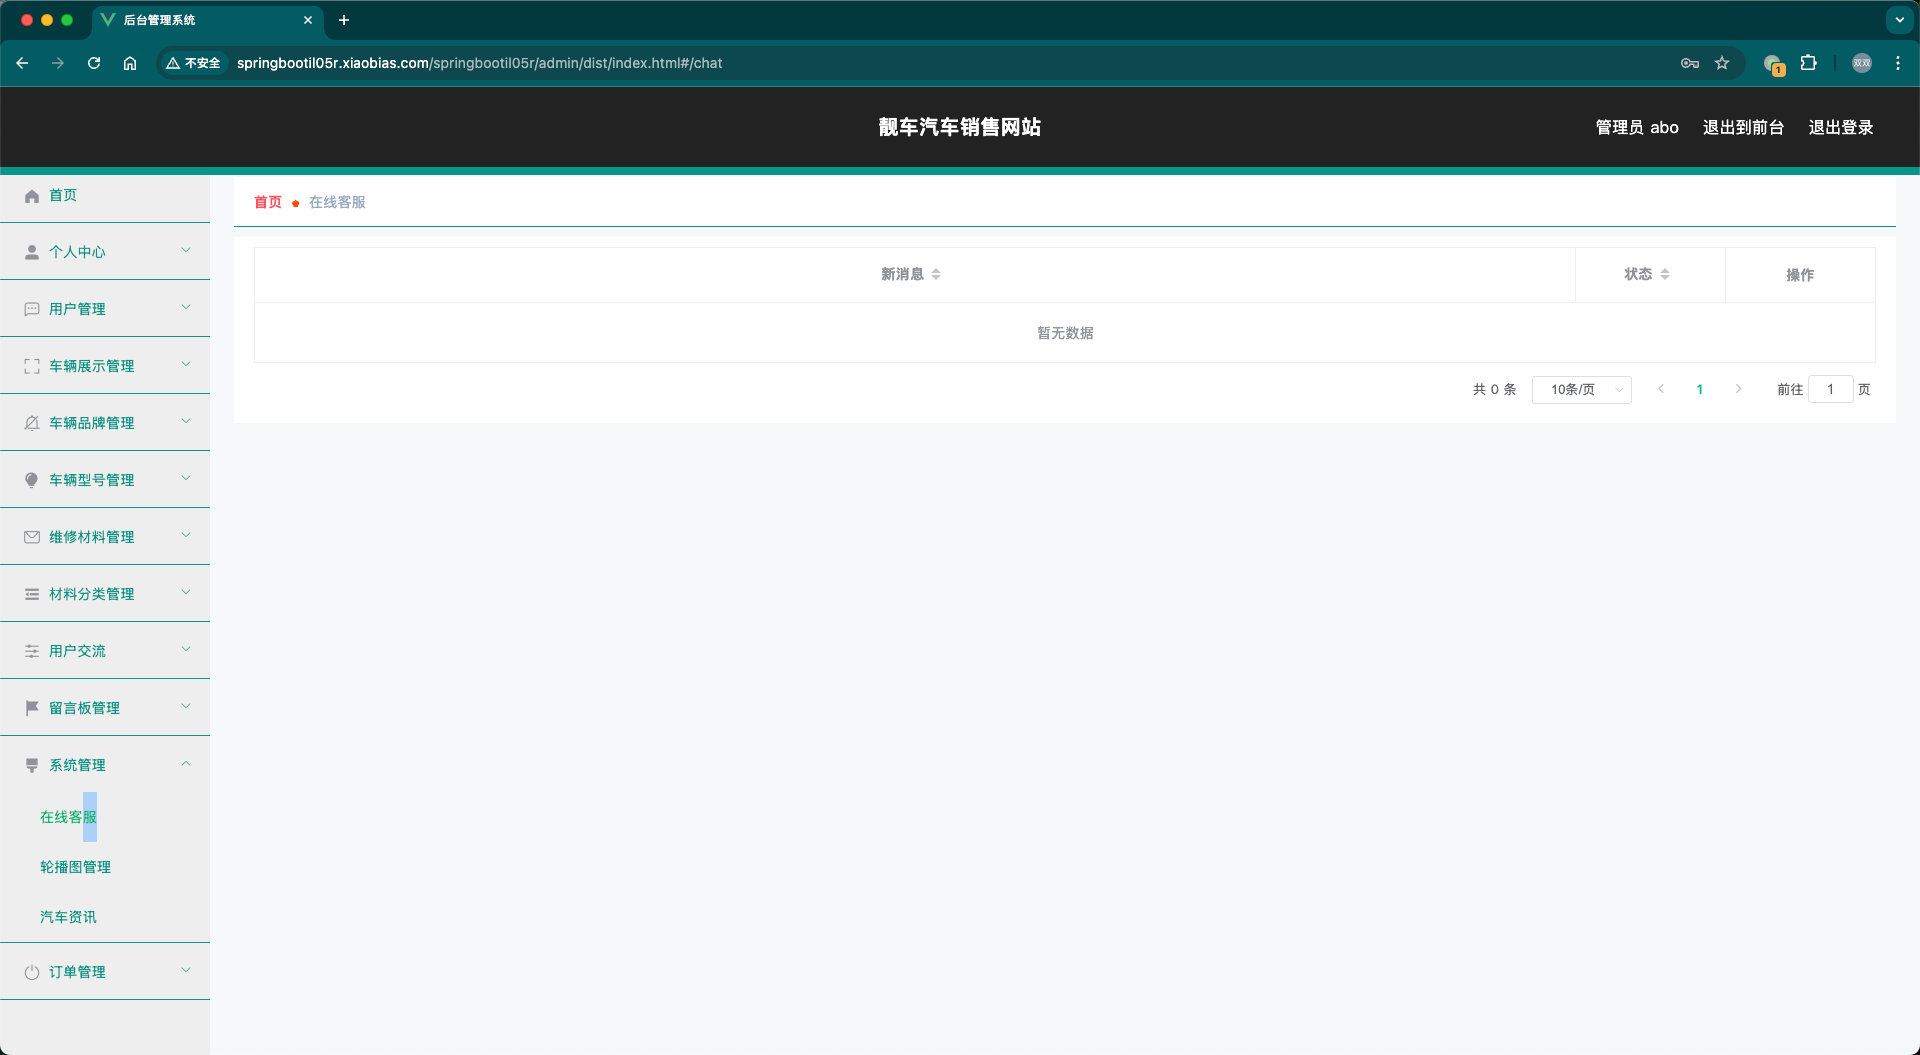1920x1055 pixels.
Task: Click the brush icon beside 系统管理
Action: coord(32,765)
